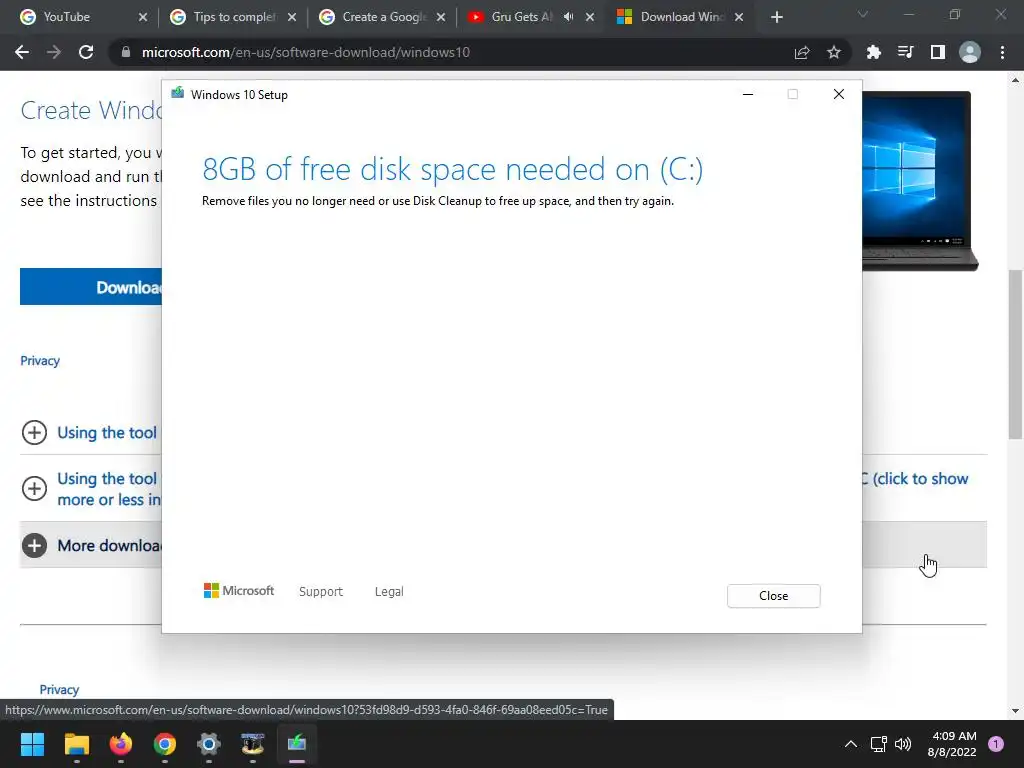Click the laptop image on the webpage
The width and height of the screenshot is (1024, 768).
click(920, 181)
